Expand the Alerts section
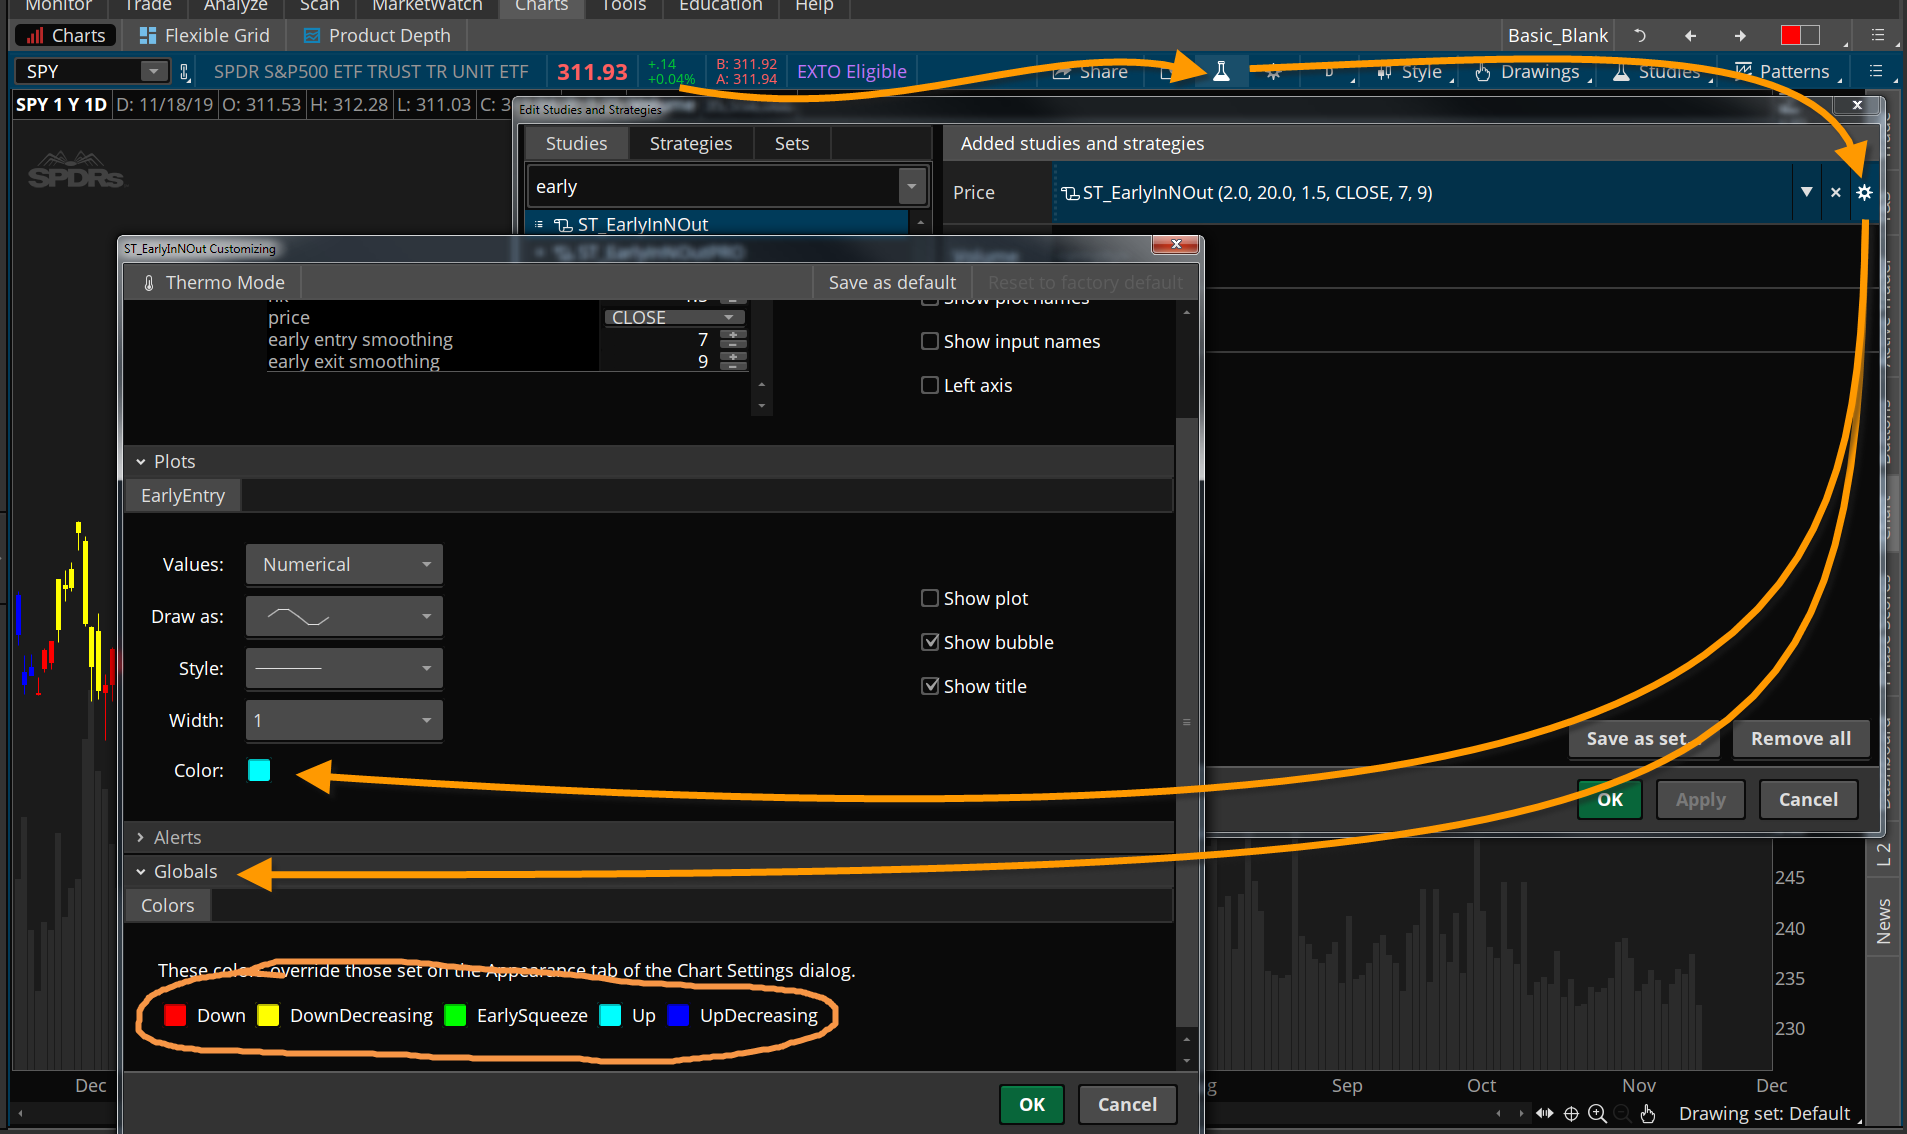 pyautogui.click(x=140, y=837)
